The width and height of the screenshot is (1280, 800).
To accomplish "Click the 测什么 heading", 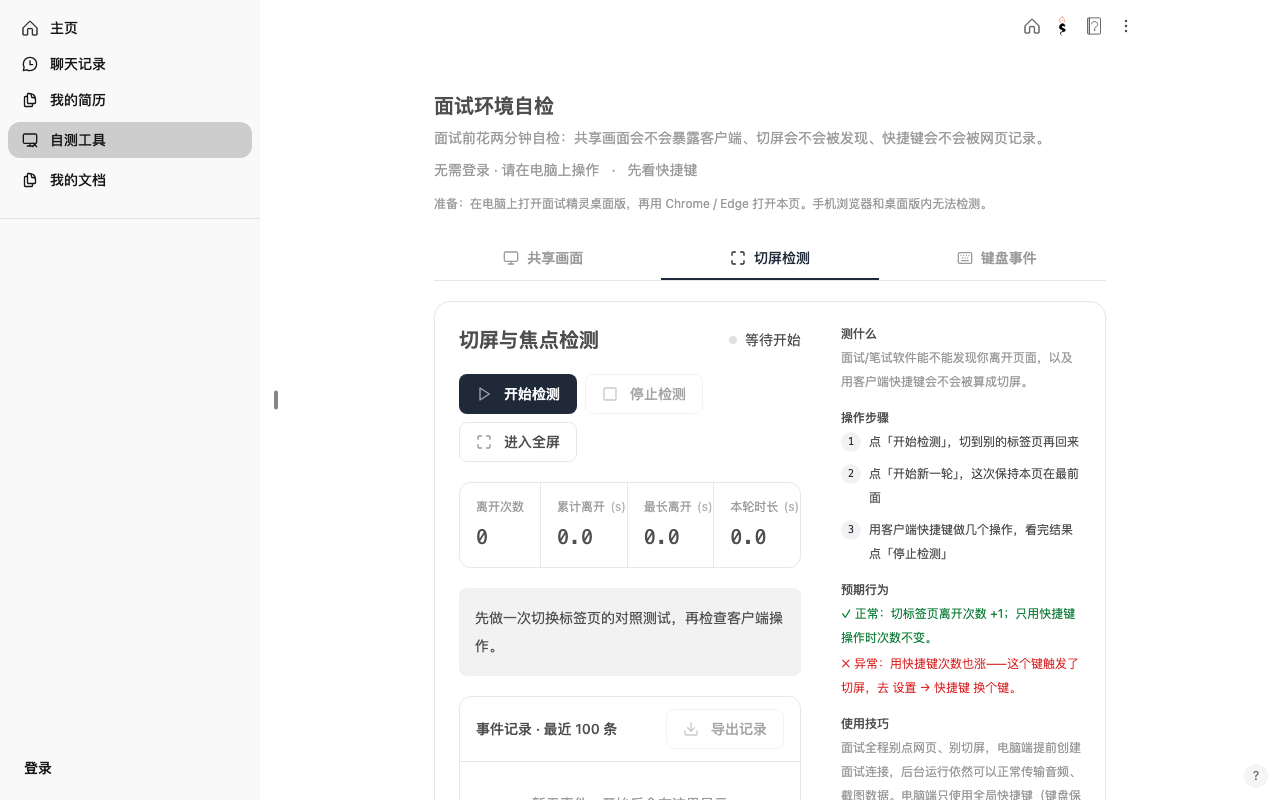I will click(x=858, y=334).
